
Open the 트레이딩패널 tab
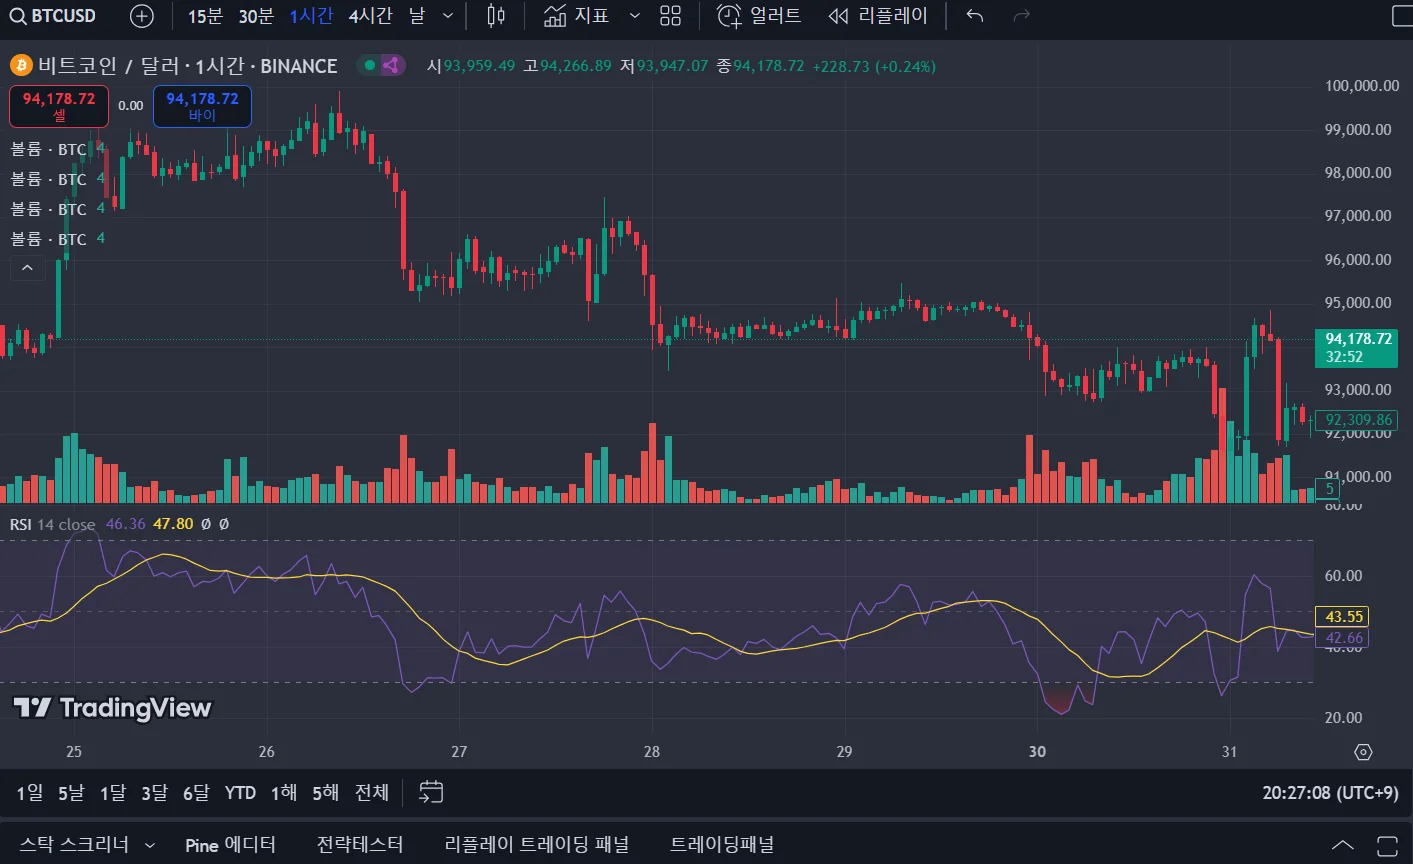point(722,845)
